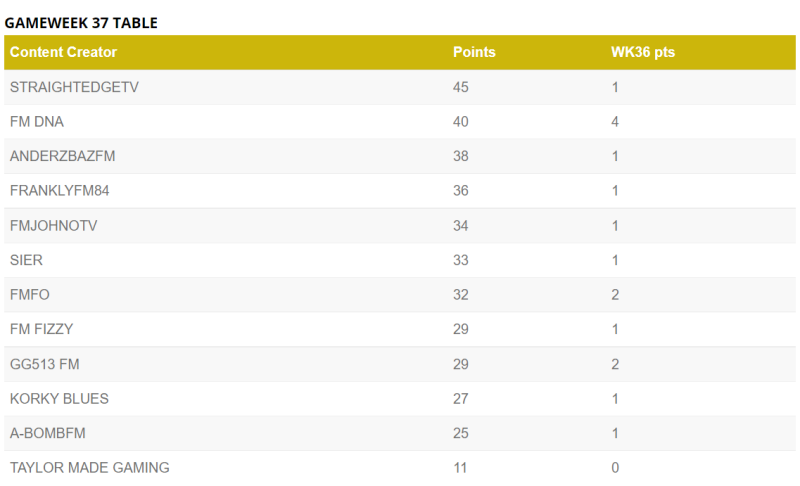The width and height of the screenshot is (800, 486).
Task: Click STRAIGHTEDGETV's 45 points value
Action: [461, 87]
